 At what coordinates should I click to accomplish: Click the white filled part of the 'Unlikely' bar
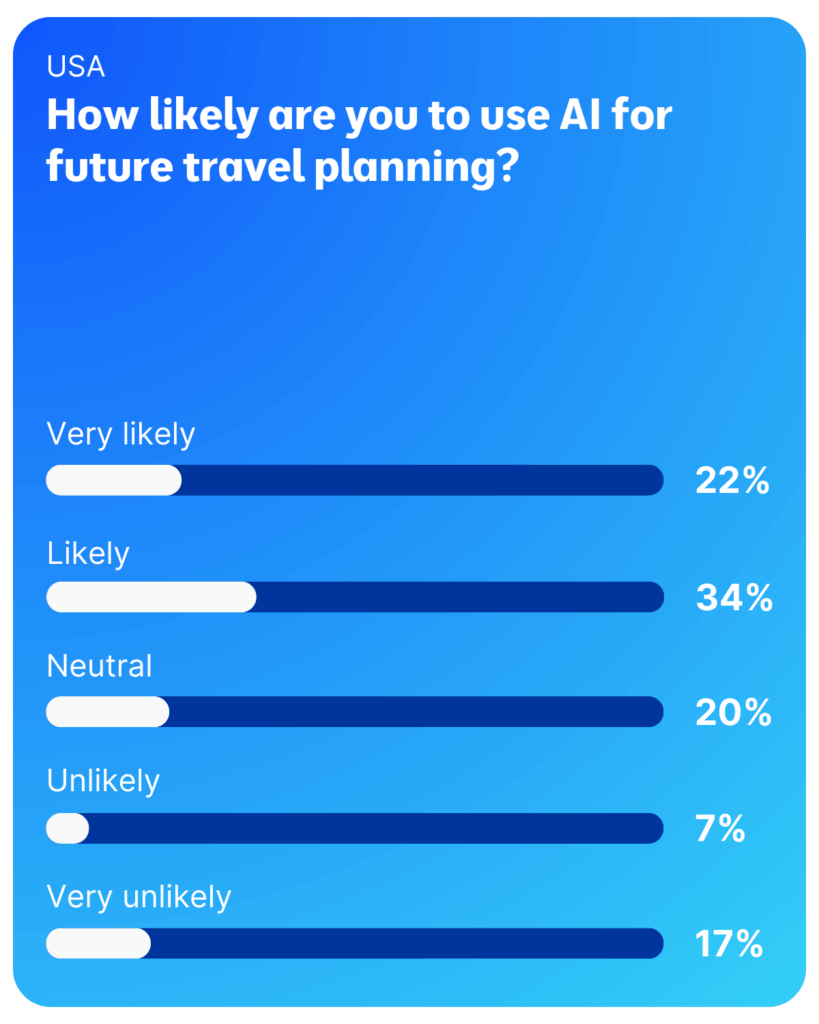pos(68,828)
